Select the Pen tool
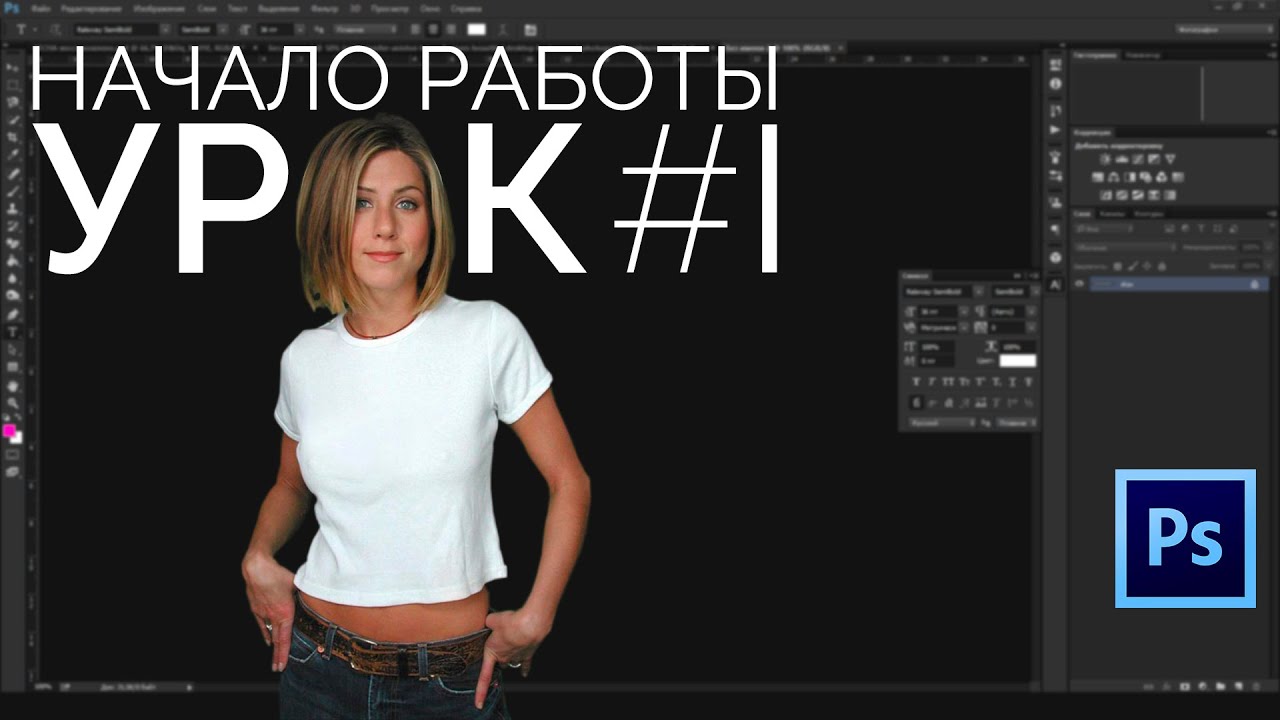This screenshot has height=720, width=1280. coord(14,313)
